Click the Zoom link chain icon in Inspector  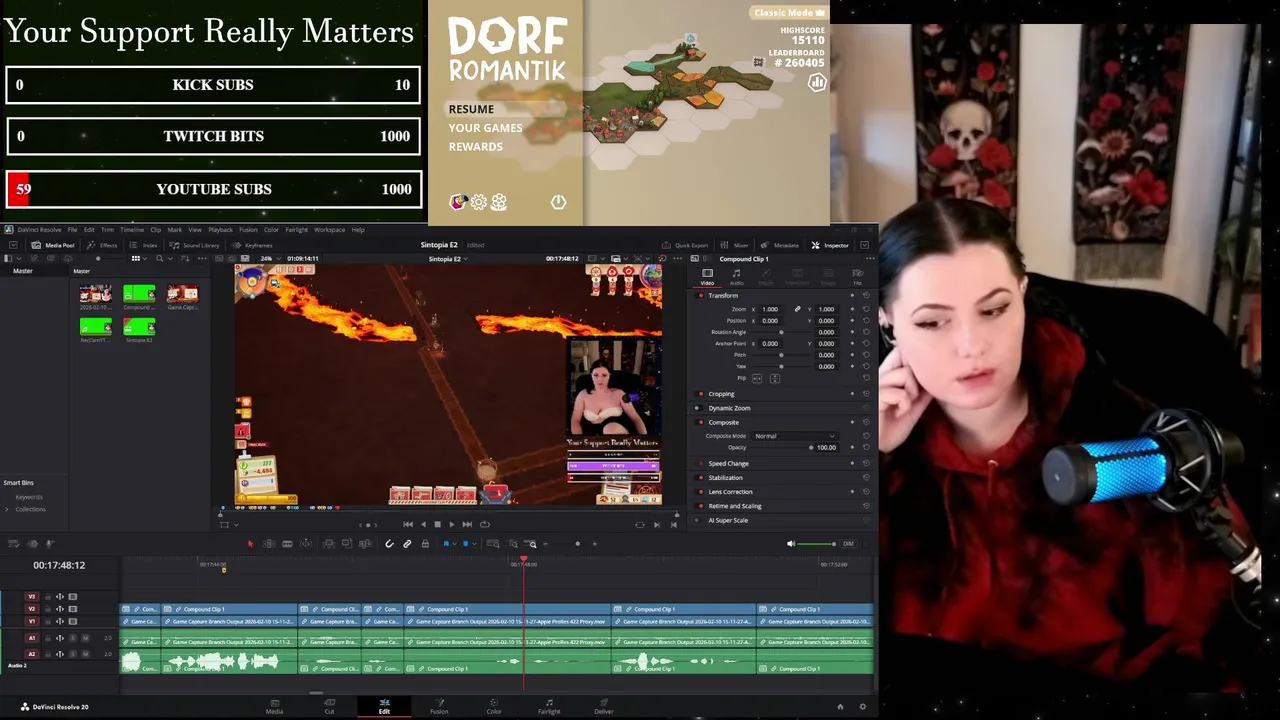(x=797, y=309)
